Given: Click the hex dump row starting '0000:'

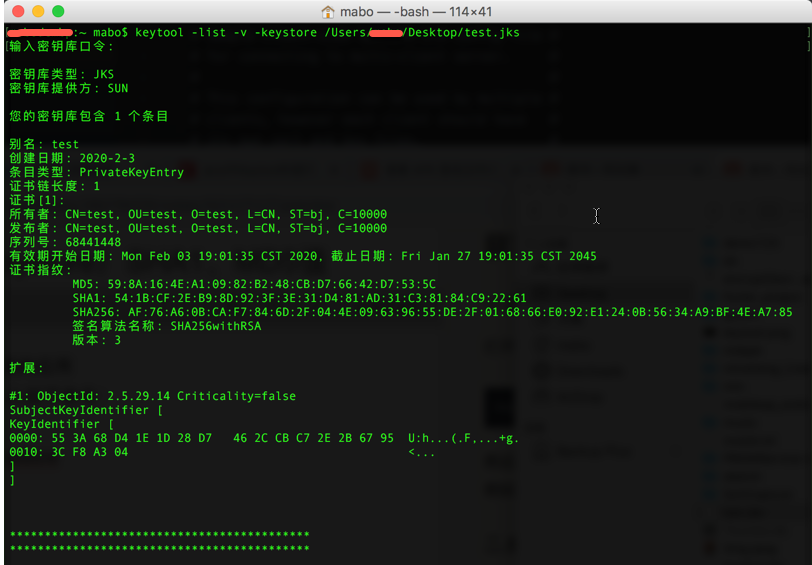Looking at the screenshot, I should click(x=264, y=438).
